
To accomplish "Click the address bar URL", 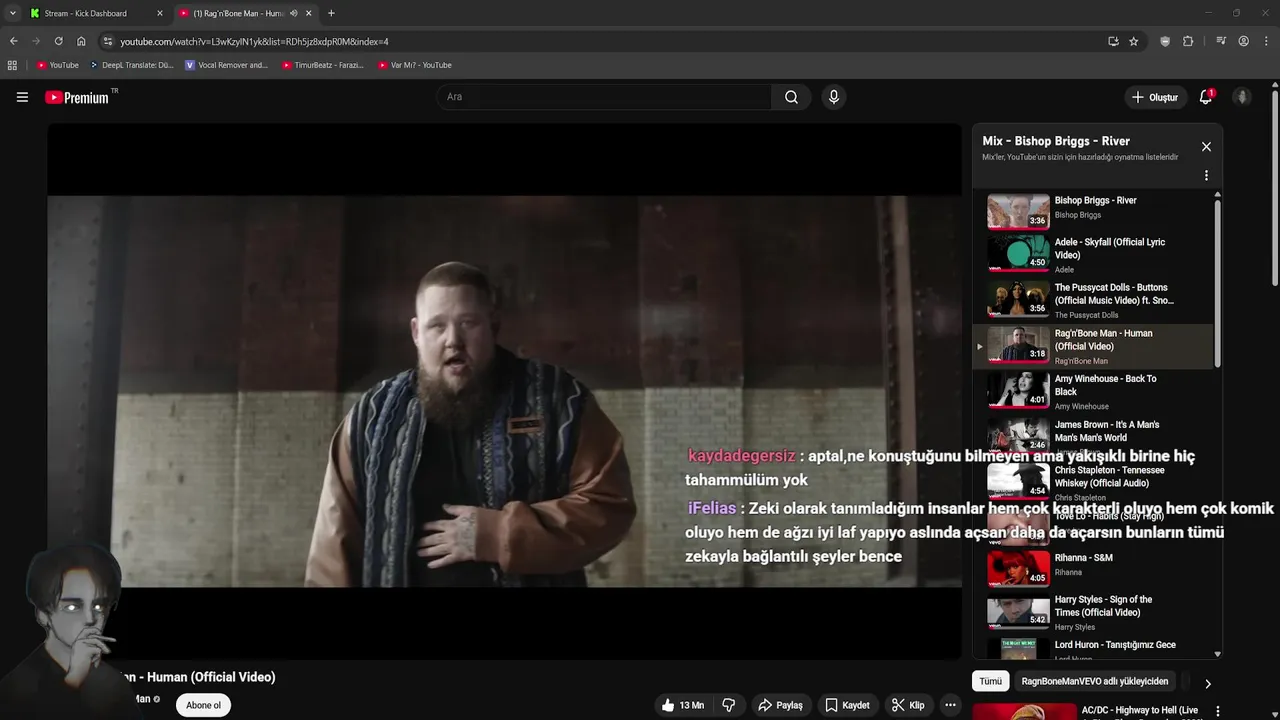I will tap(255, 42).
